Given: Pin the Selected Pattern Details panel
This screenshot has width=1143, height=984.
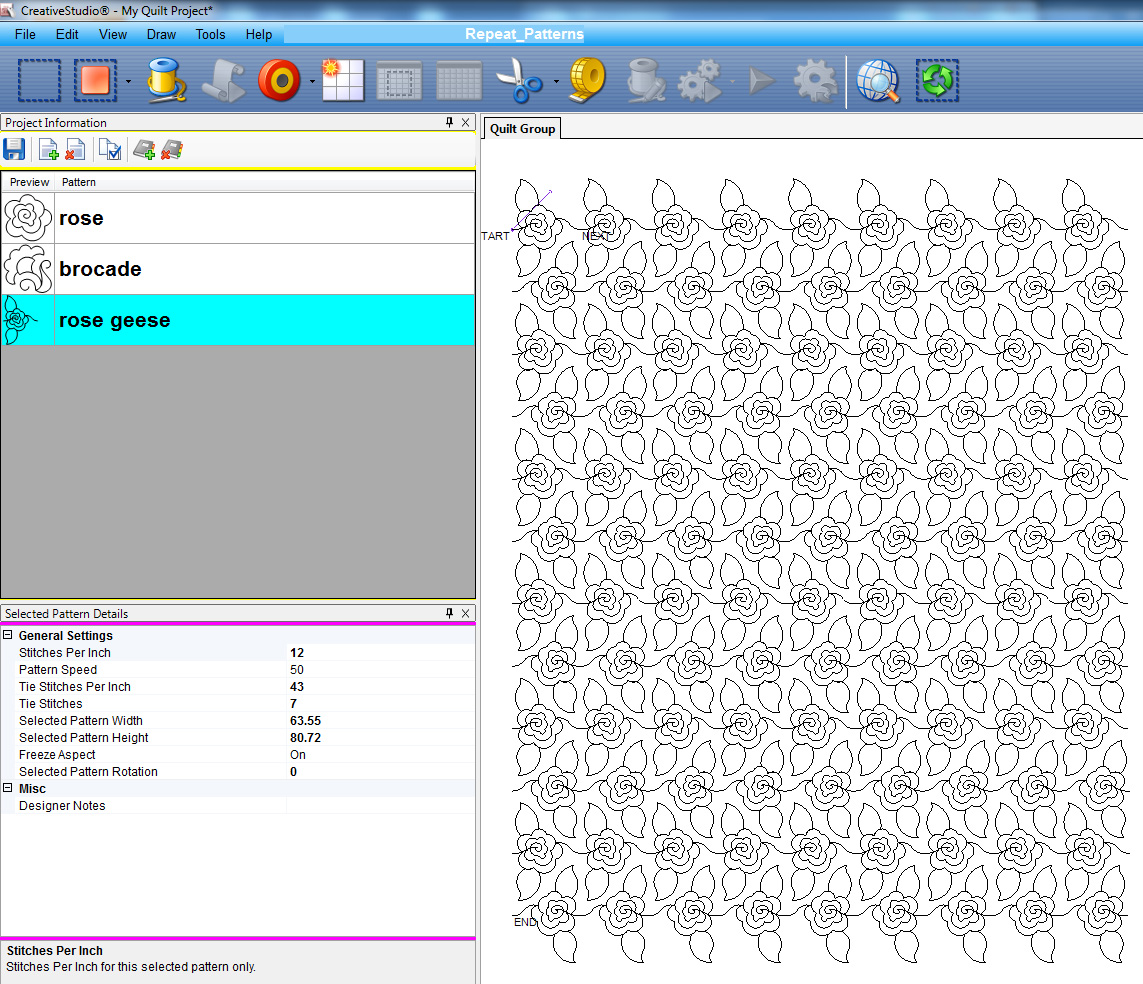Looking at the screenshot, I should coord(450,614).
